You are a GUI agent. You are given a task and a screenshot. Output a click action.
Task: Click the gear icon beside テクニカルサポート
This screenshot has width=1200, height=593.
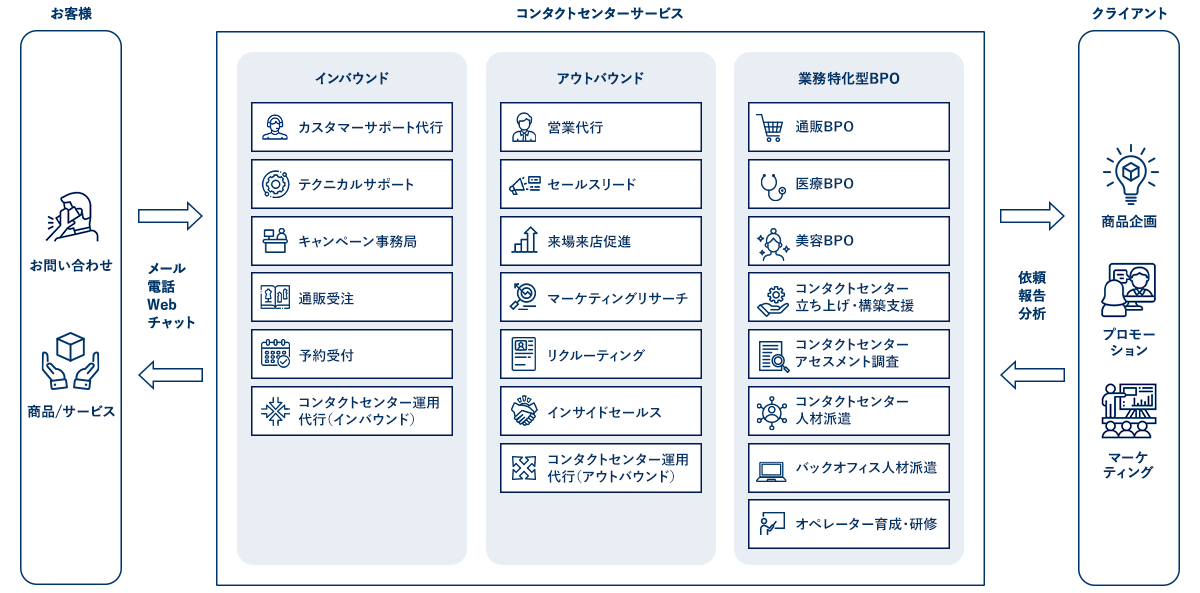coord(275,184)
